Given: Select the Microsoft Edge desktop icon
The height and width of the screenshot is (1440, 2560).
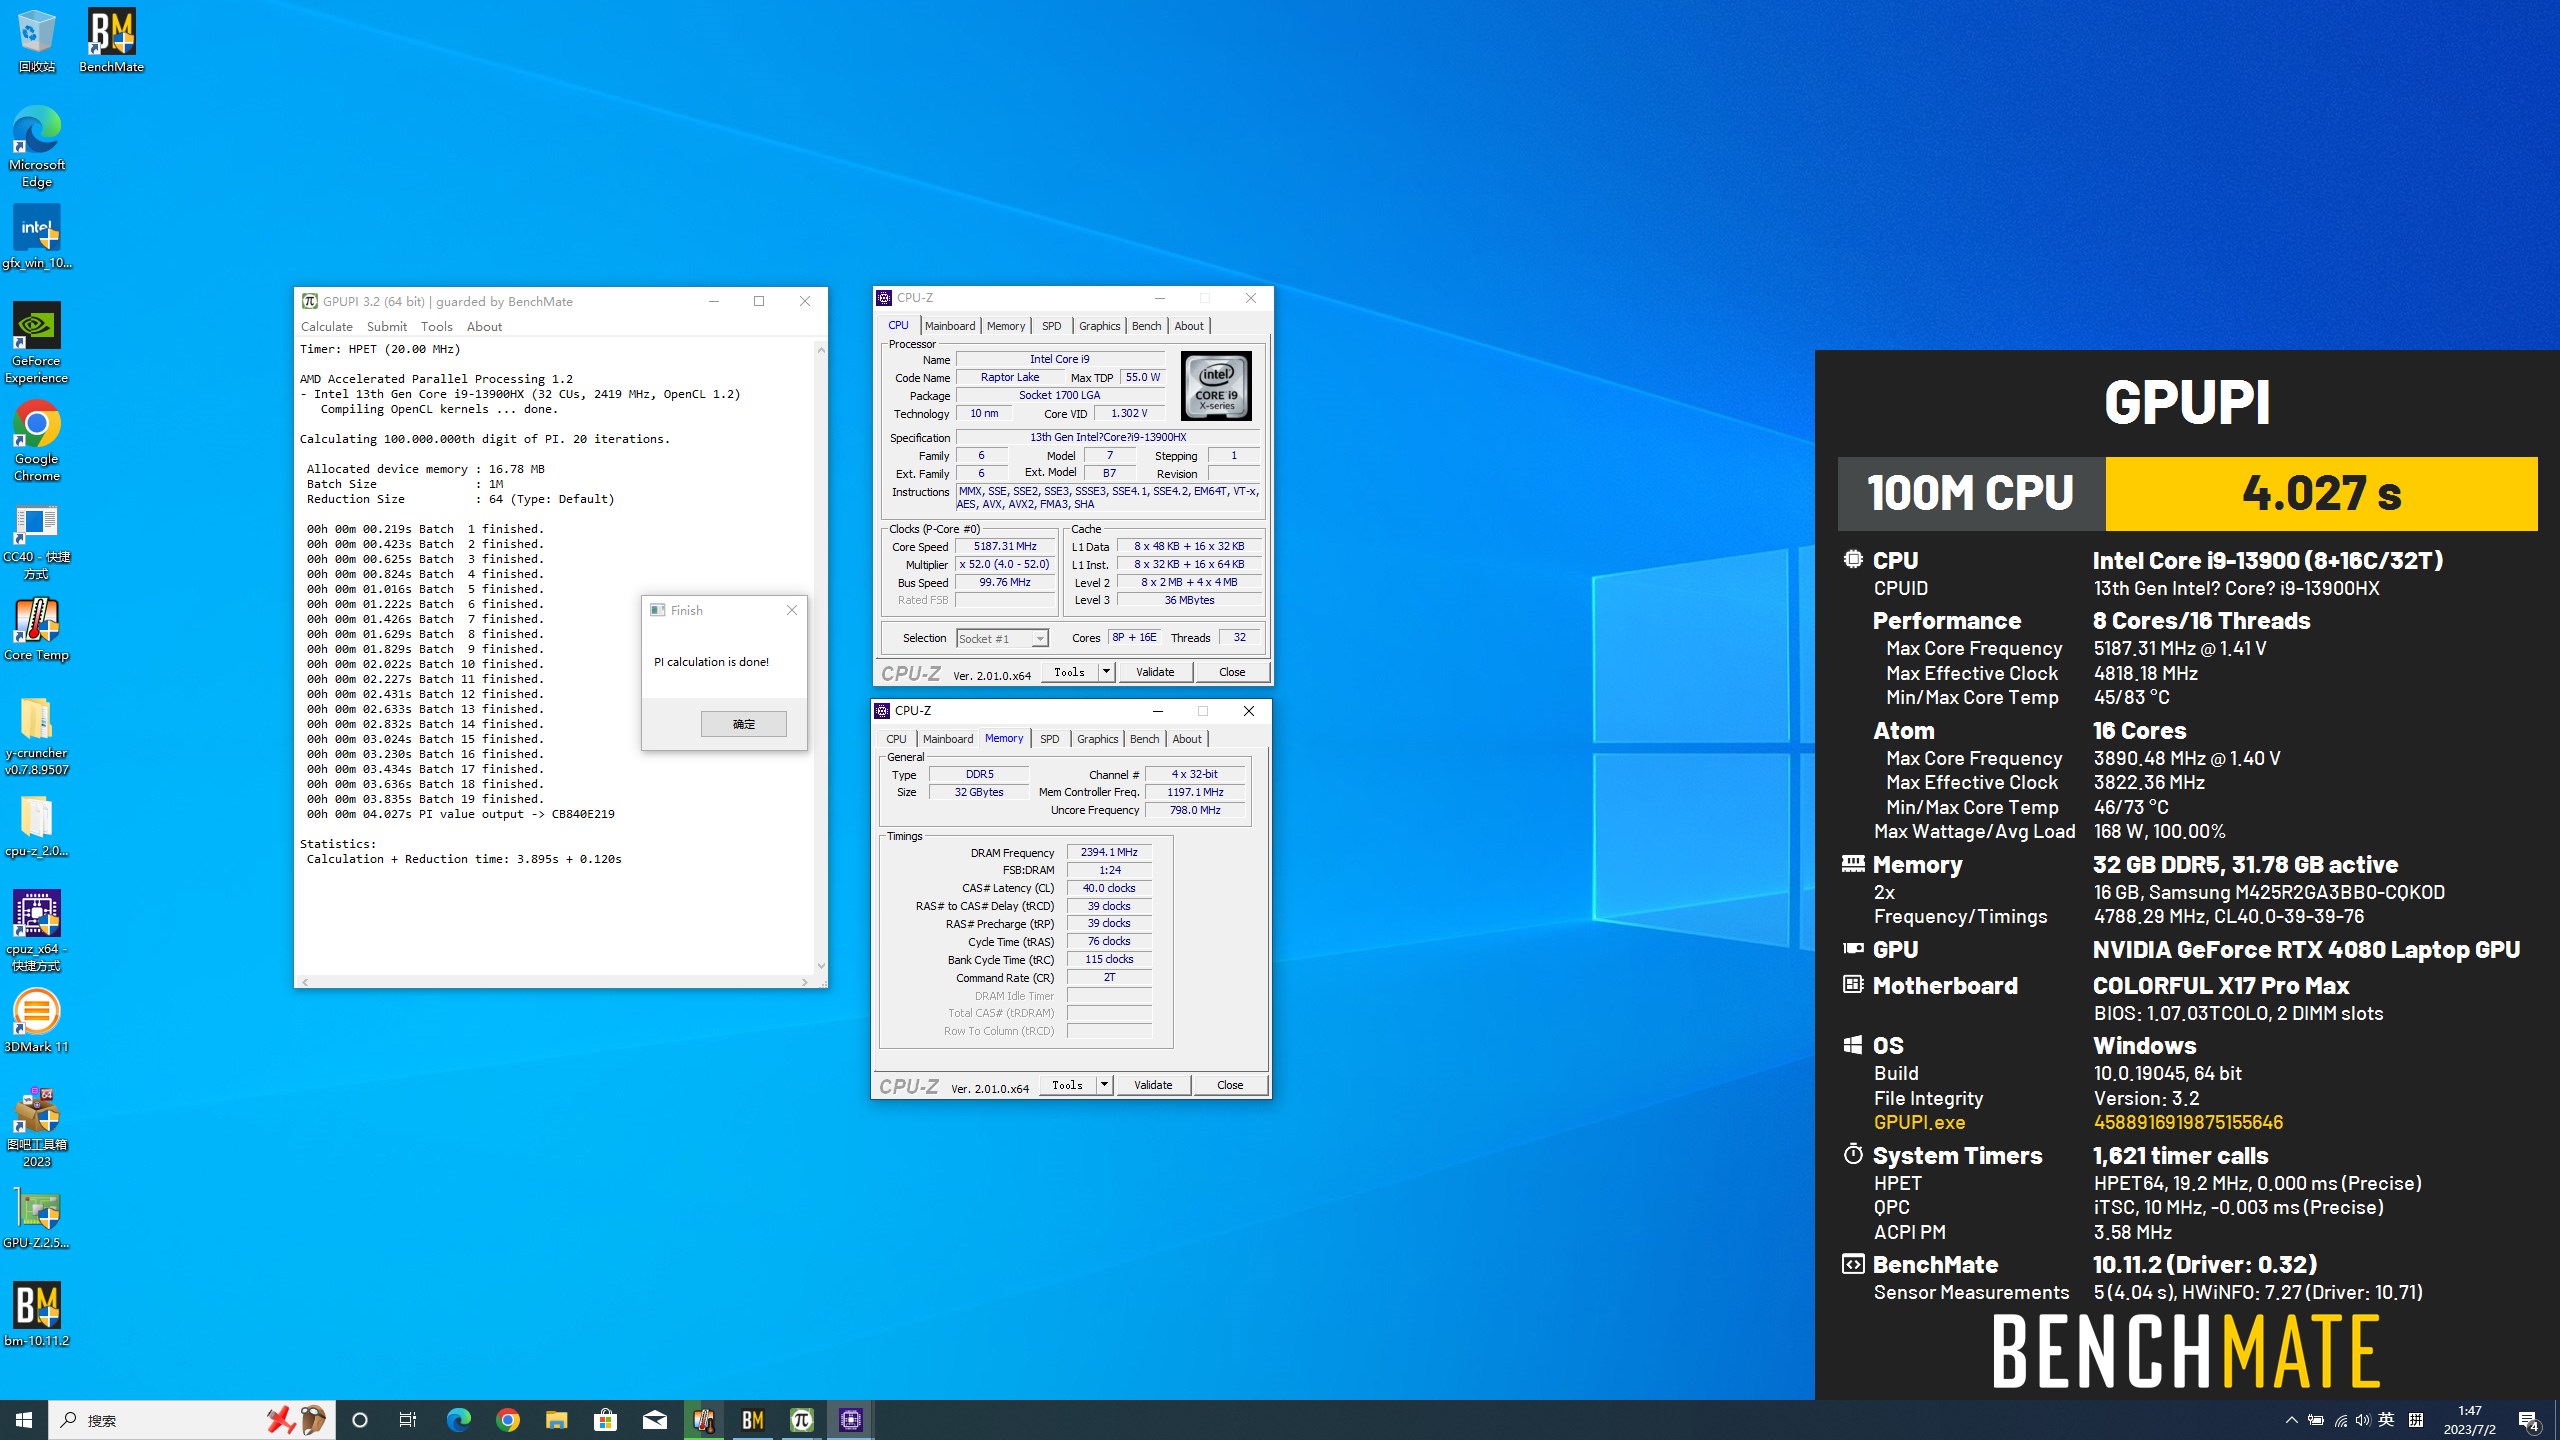Looking at the screenshot, I should (36, 146).
